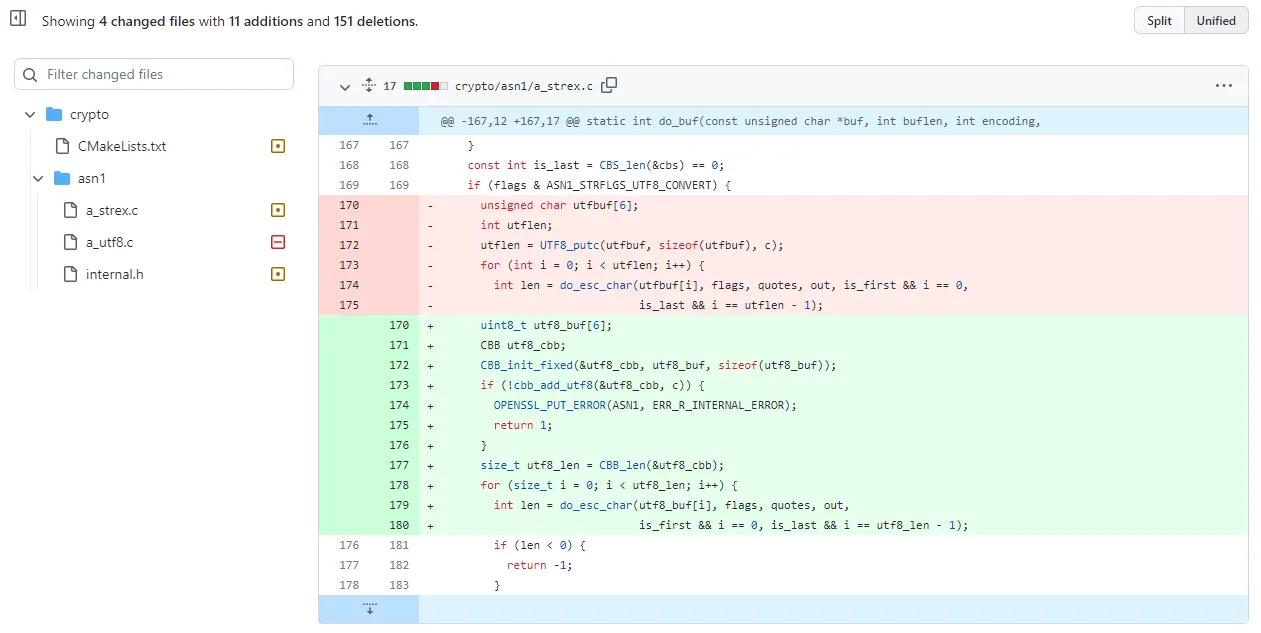Expand hunk upward above the diff
The height and width of the screenshot is (633, 1261).
(x=369, y=120)
